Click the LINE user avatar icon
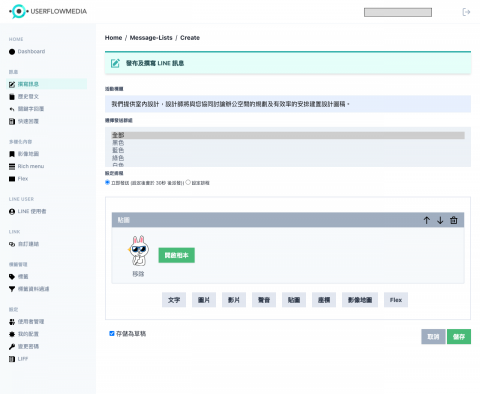The image size is (480, 394). pos(12,211)
